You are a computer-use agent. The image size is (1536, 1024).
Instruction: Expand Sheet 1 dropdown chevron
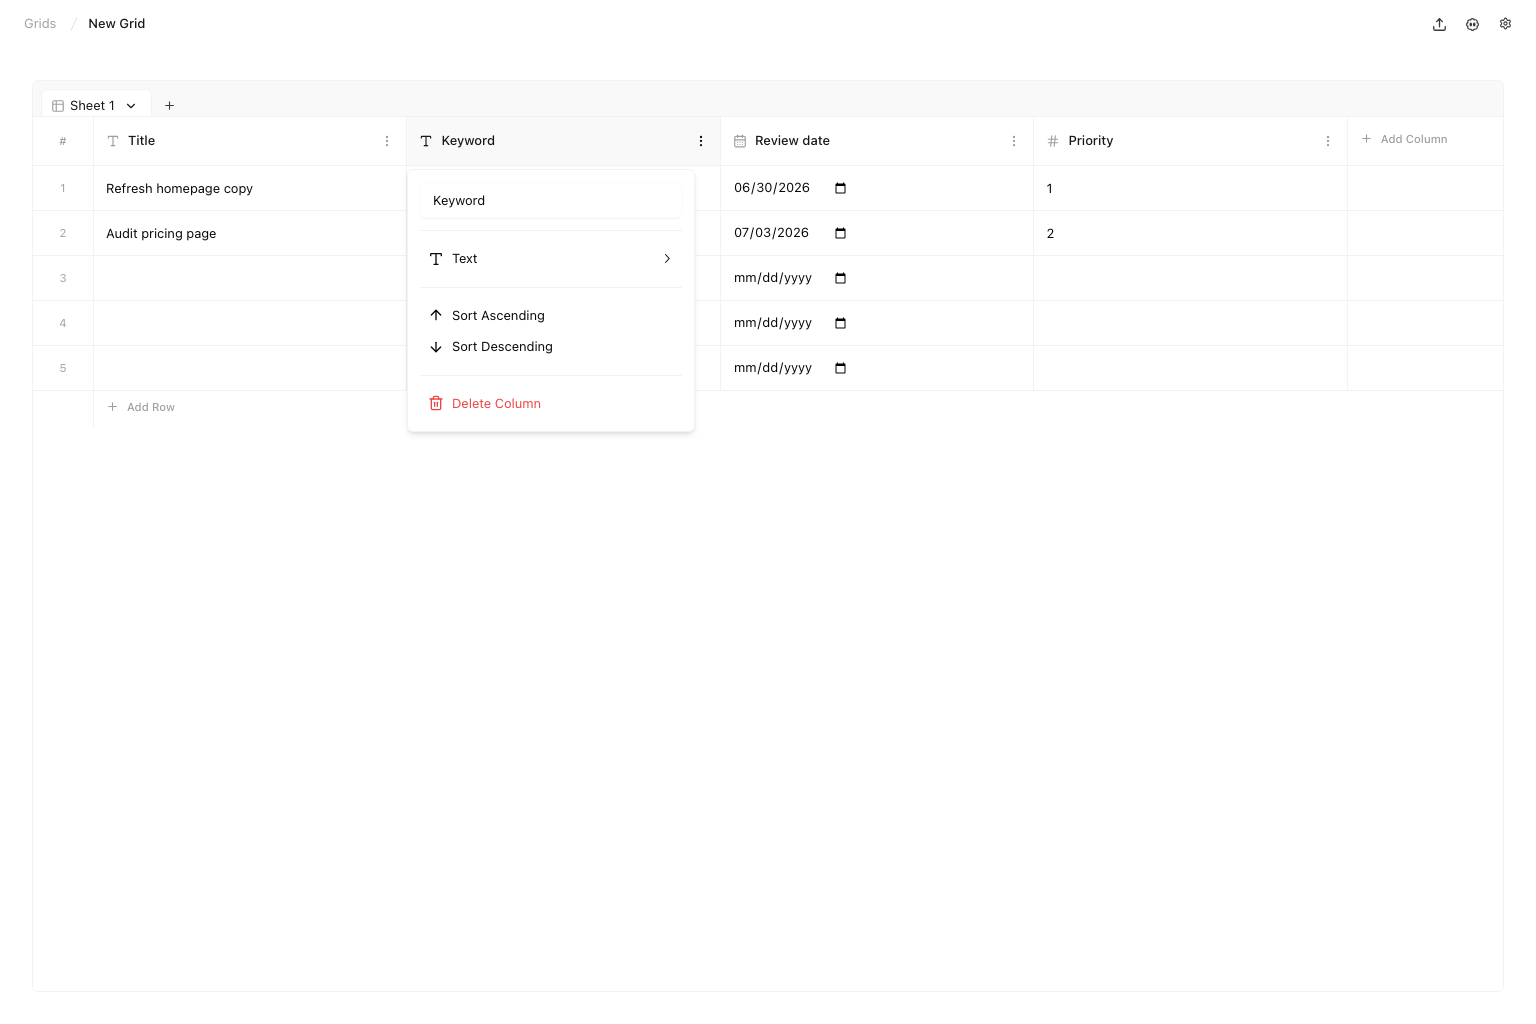pyautogui.click(x=131, y=105)
